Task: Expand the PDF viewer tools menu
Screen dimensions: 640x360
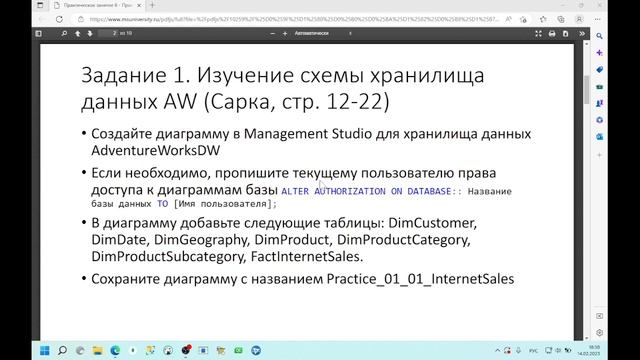Action: pos(582,34)
